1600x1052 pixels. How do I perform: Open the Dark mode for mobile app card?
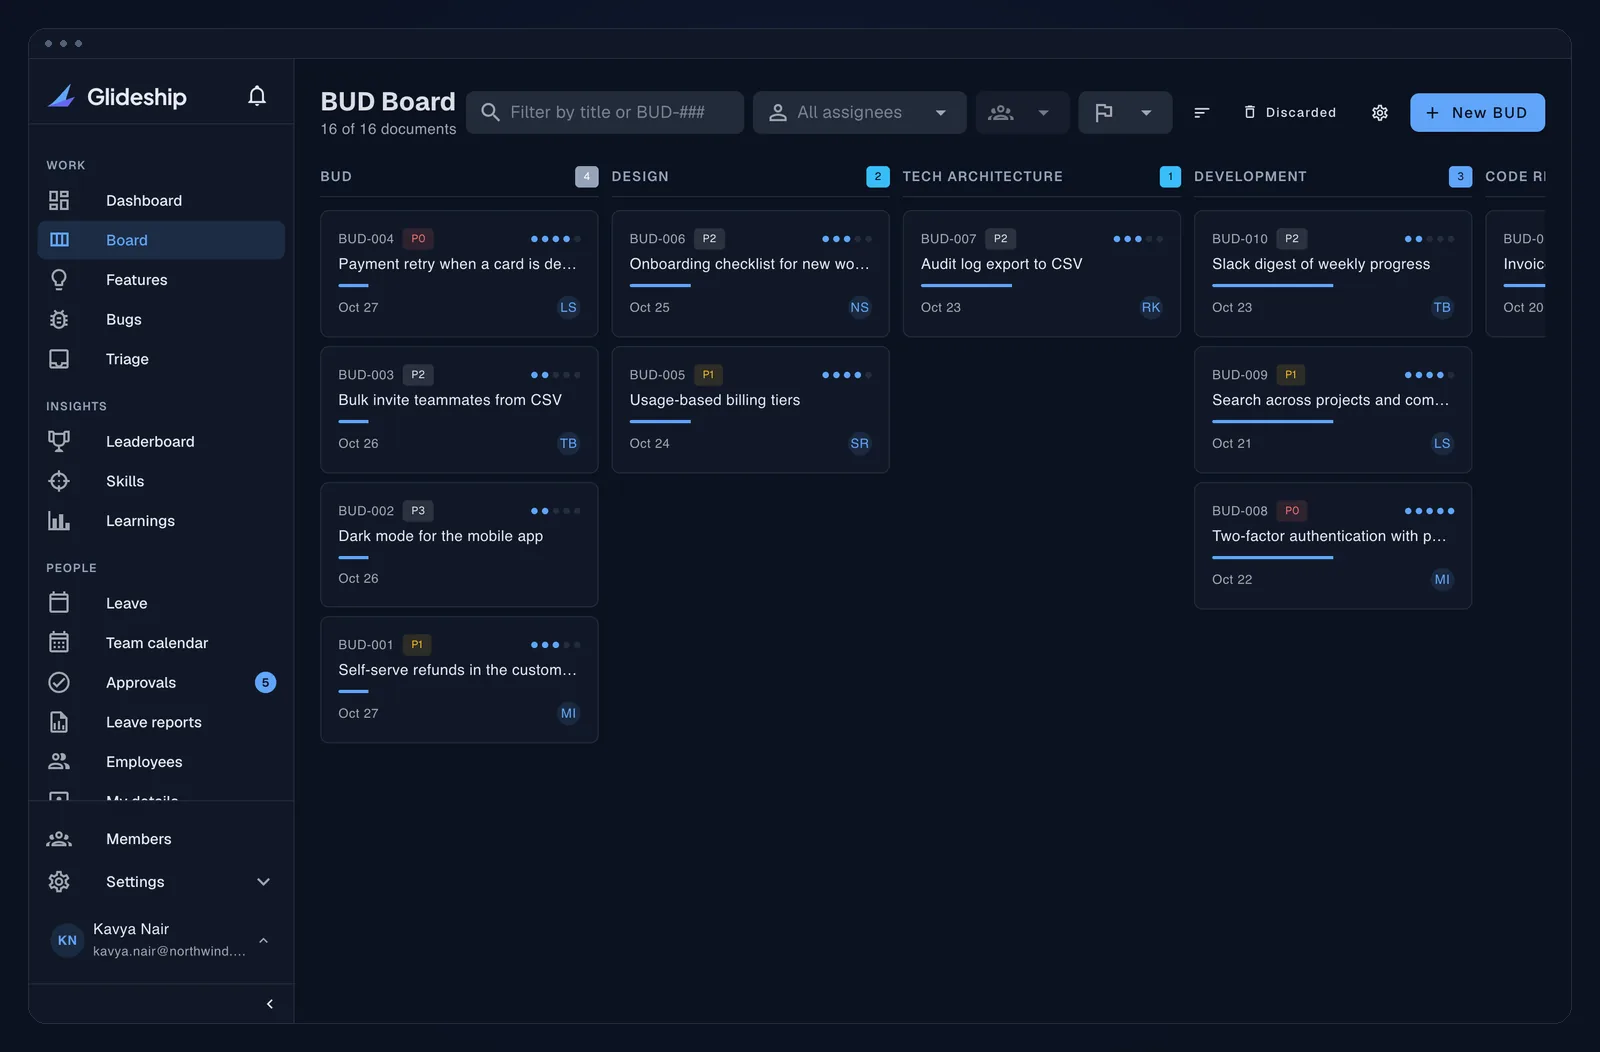point(459,544)
